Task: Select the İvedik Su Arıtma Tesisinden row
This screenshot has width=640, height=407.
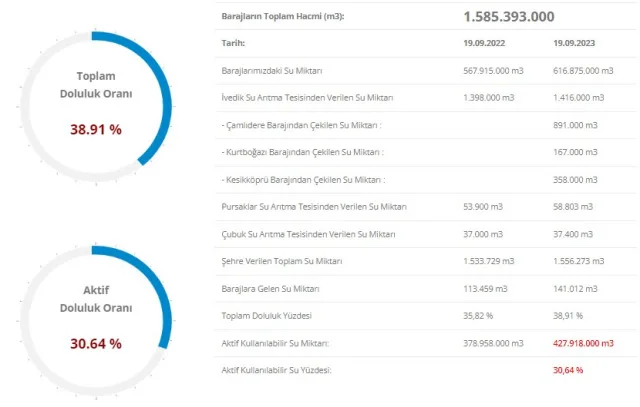Action: (x=426, y=98)
